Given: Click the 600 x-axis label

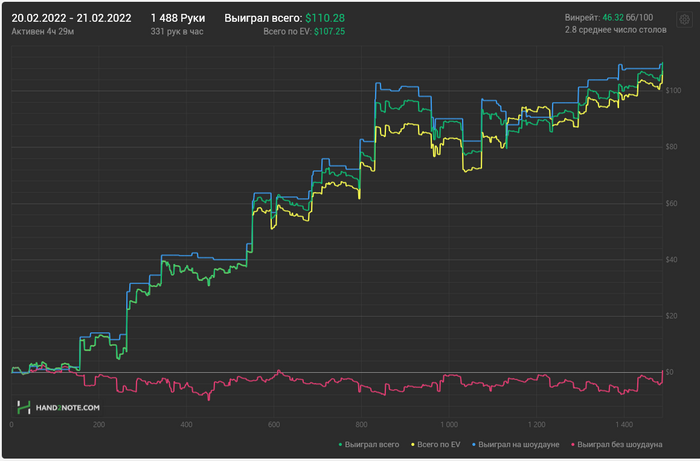Looking at the screenshot, I should (x=274, y=425).
